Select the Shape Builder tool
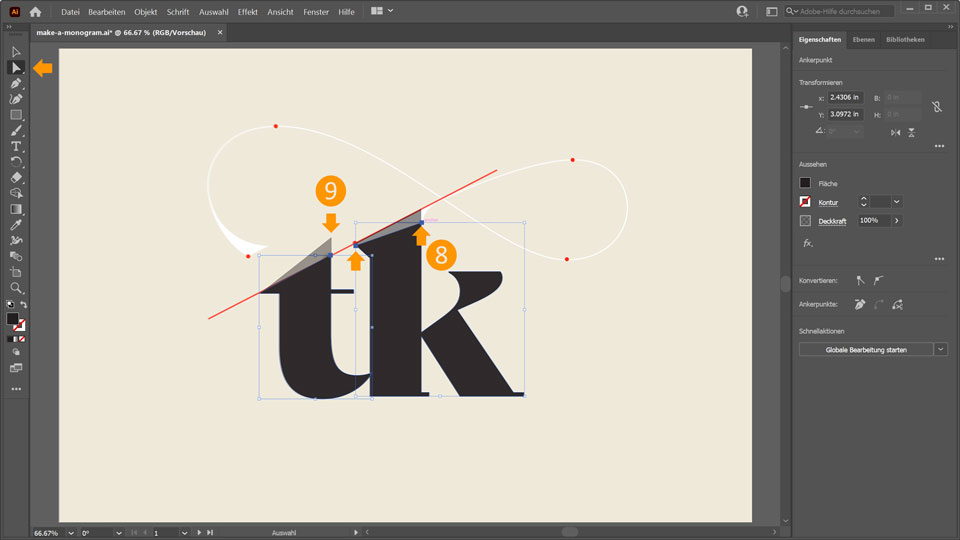Screen dimensions: 960x540 tap(16, 193)
